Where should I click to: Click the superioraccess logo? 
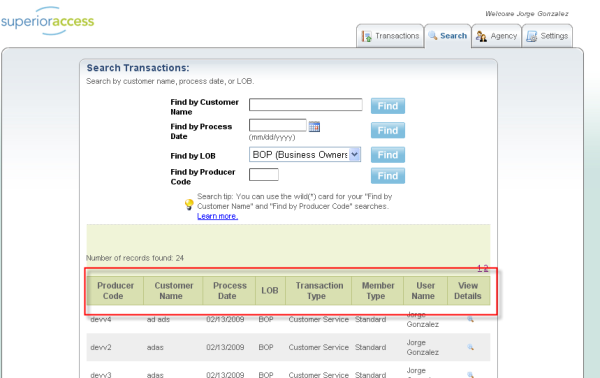coord(47,21)
